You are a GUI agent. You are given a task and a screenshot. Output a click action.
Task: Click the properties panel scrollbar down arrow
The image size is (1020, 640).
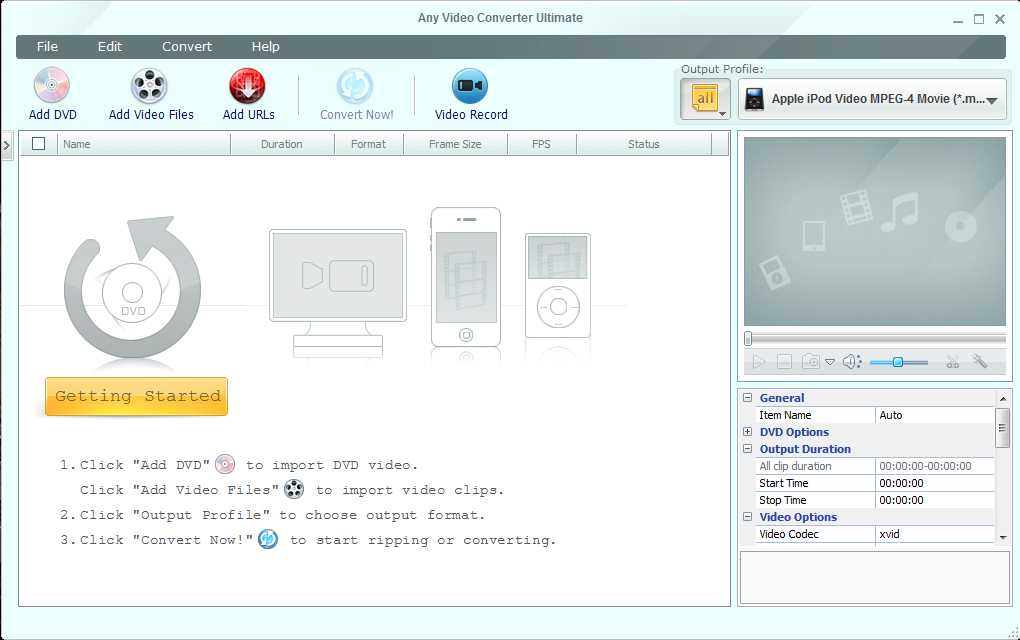coord(1002,537)
